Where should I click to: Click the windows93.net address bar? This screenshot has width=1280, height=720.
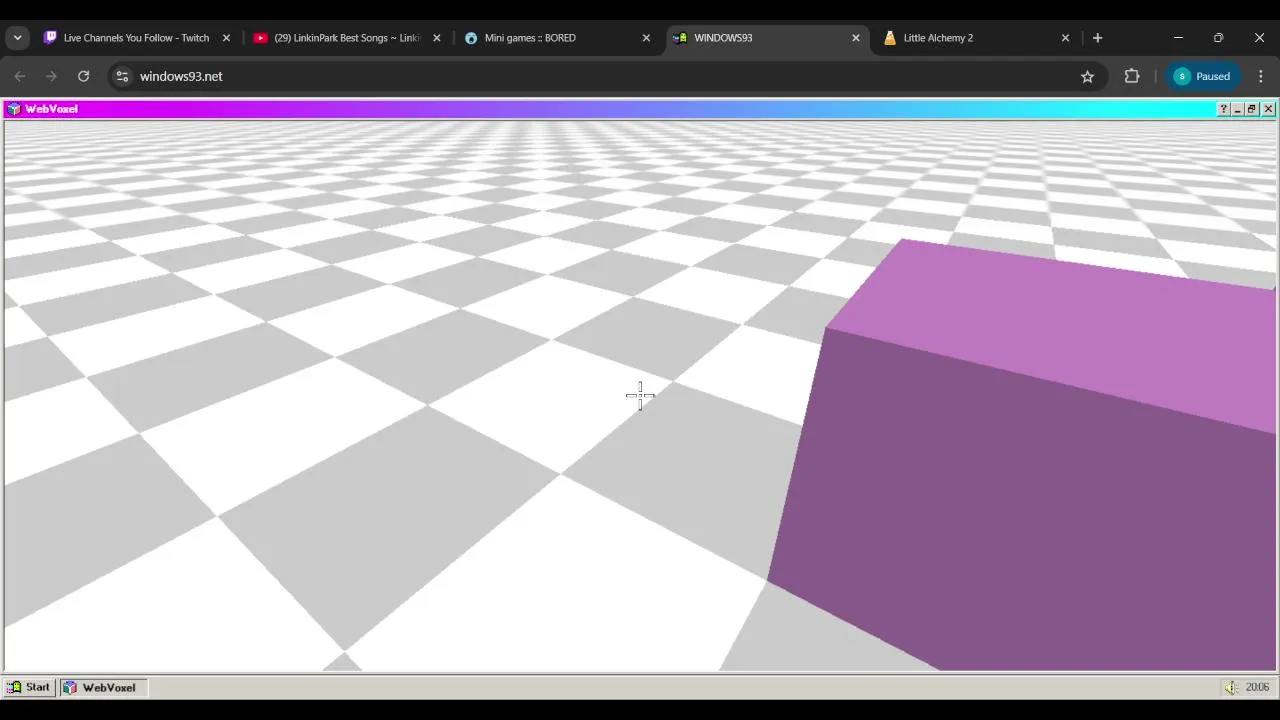604,76
